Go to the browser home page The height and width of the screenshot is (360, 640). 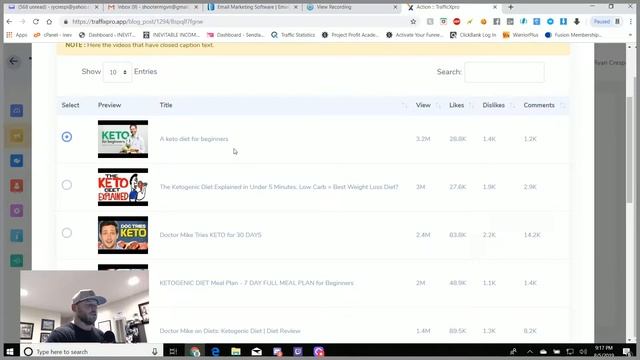(x=49, y=22)
